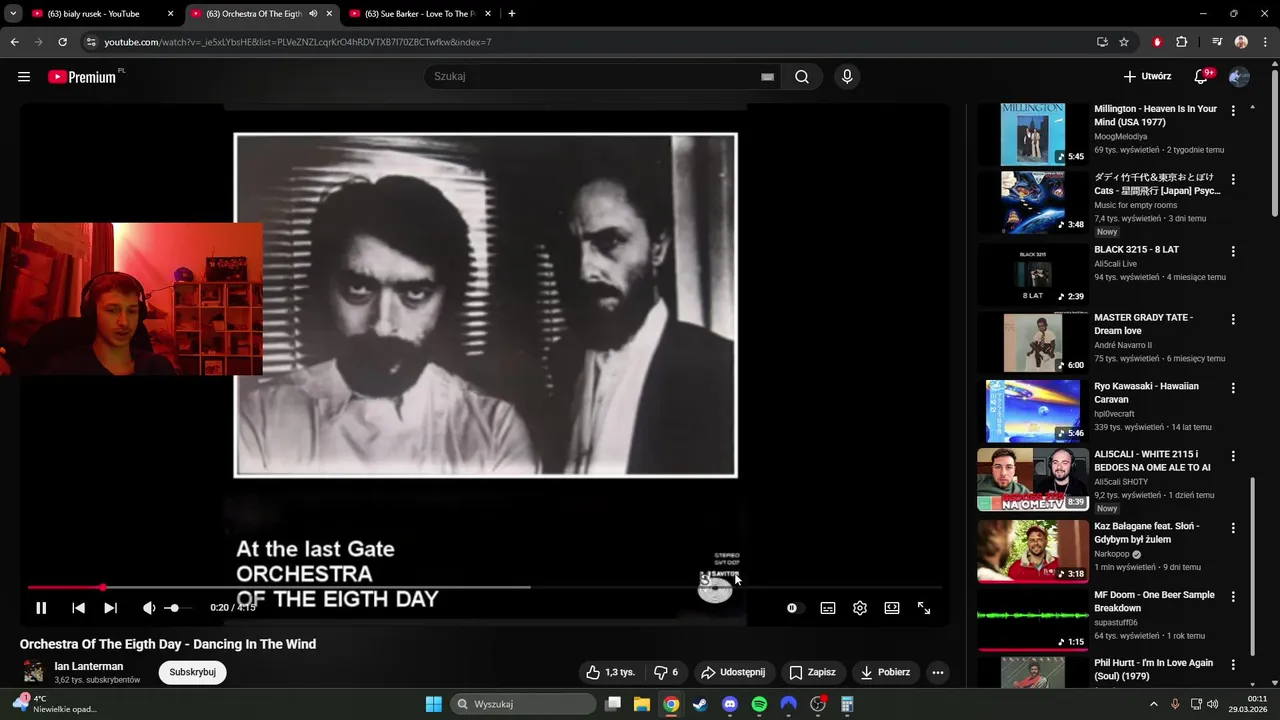Viewport: 1280px width, 720px height.
Task: Open the on-screen keyboard icon in search
Action: coord(767,77)
